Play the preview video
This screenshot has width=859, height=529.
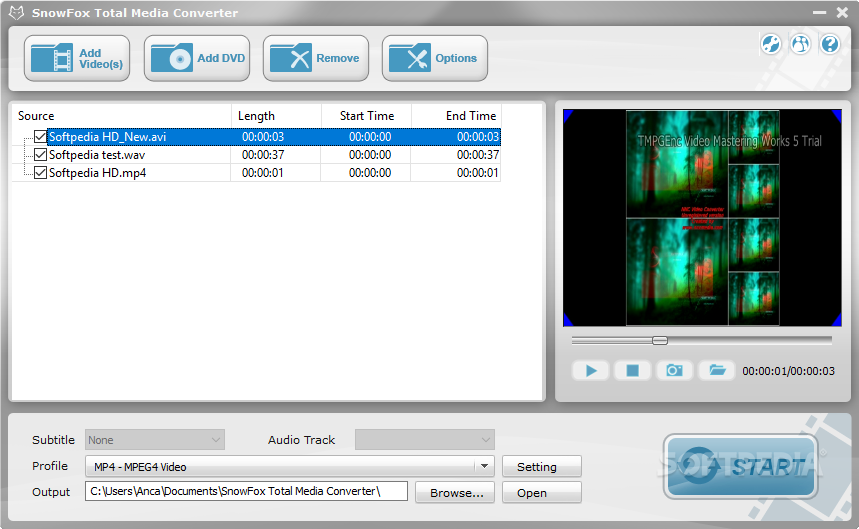point(591,371)
